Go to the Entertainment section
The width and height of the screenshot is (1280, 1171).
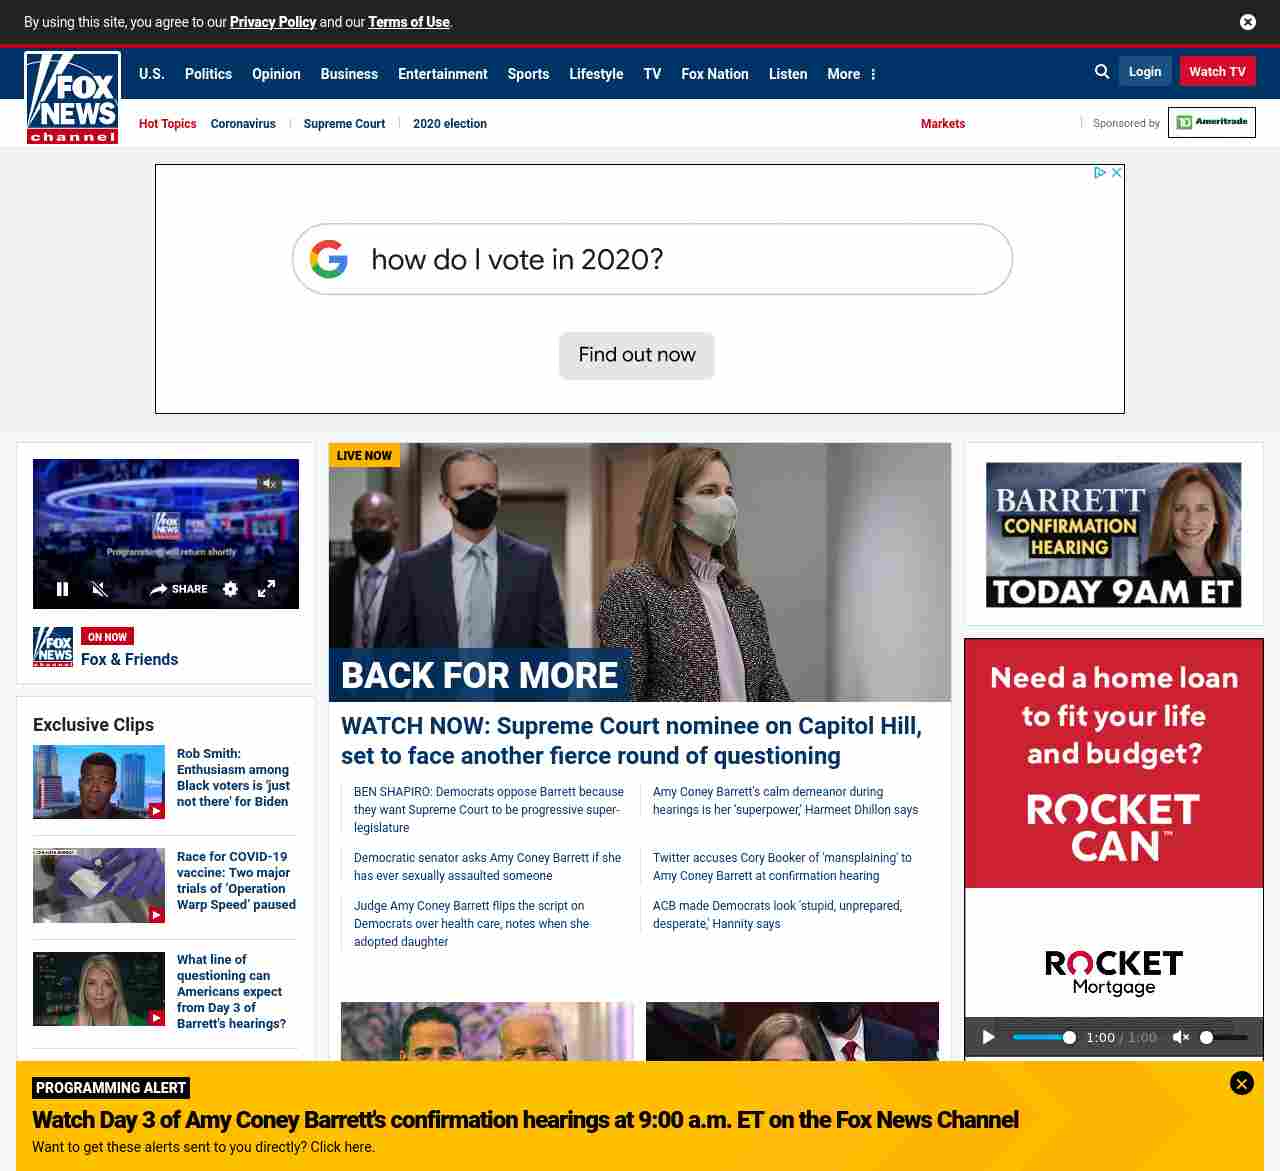point(442,74)
